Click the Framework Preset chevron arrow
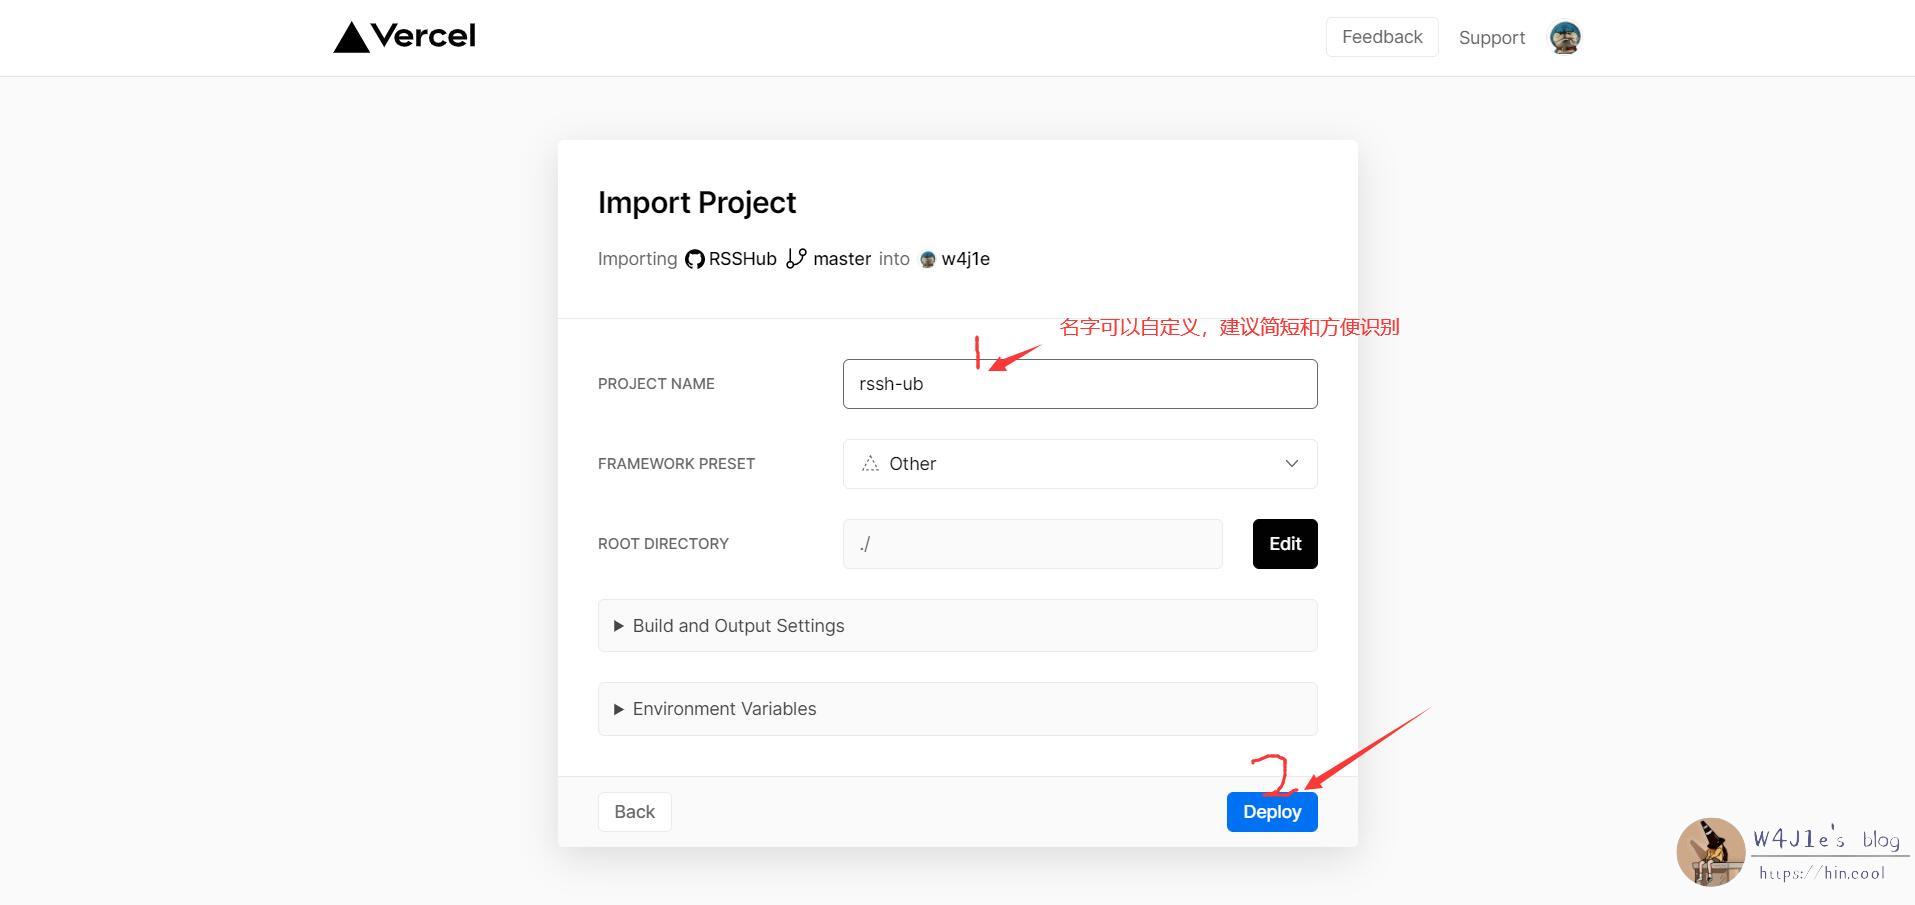The height and width of the screenshot is (905, 1915). click(1291, 464)
